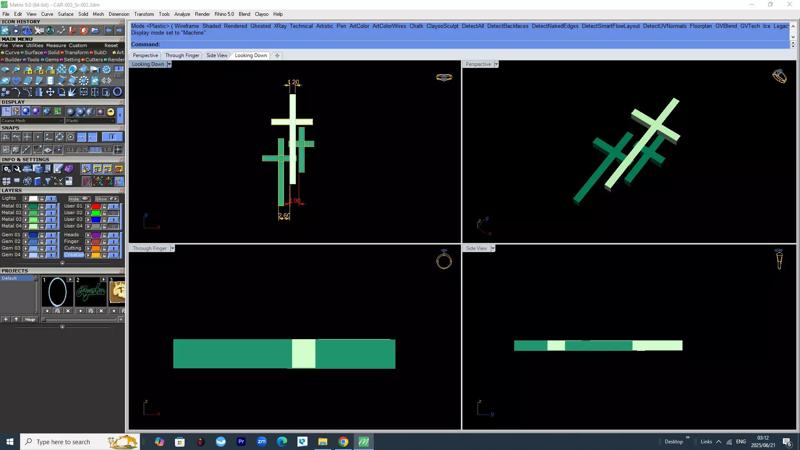Open Microsoft Edge from the taskbar
800x450 pixels.
282,441
